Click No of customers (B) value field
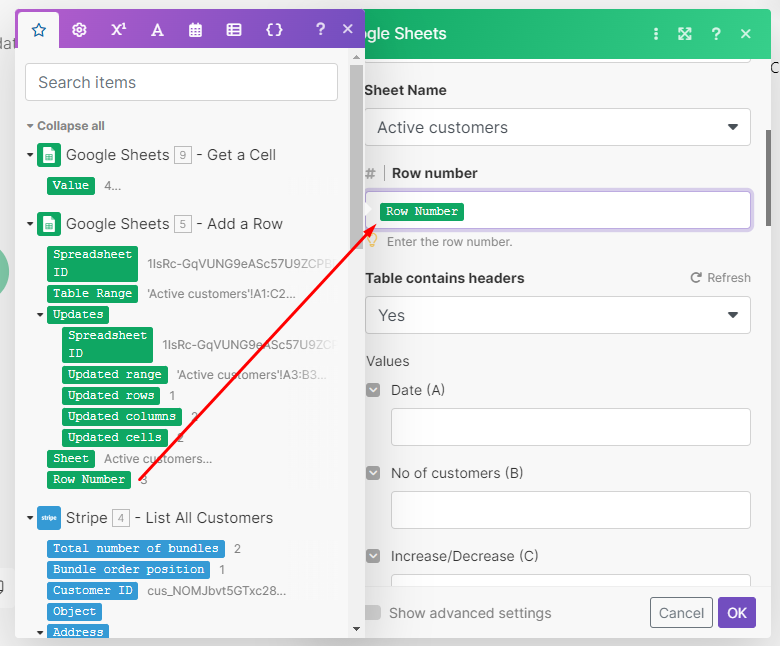 (x=571, y=510)
